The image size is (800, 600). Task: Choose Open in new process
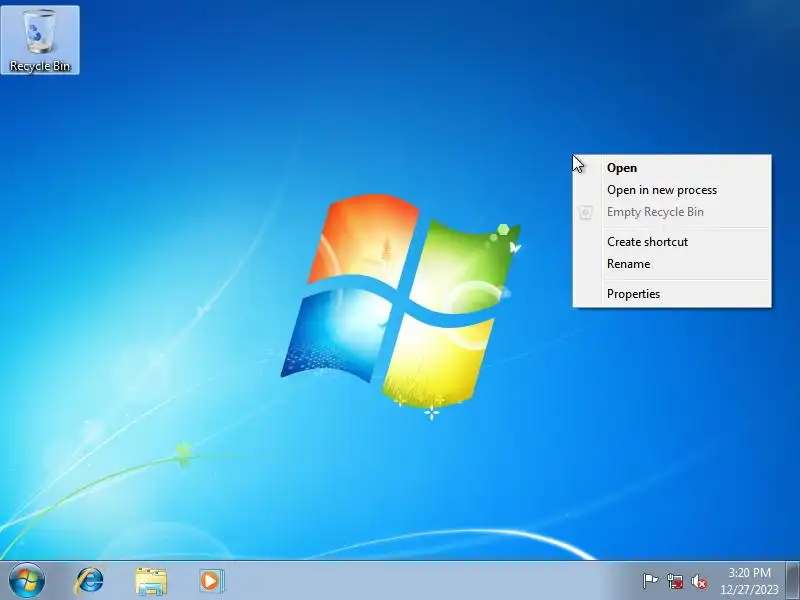tap(672, 190)
